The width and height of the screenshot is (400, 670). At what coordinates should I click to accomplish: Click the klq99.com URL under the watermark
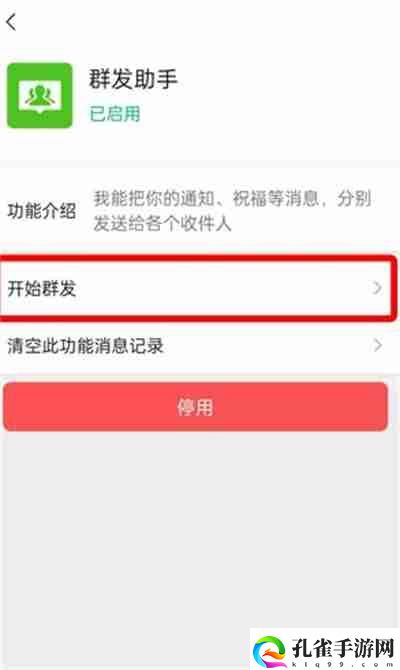tap(342, 664)
